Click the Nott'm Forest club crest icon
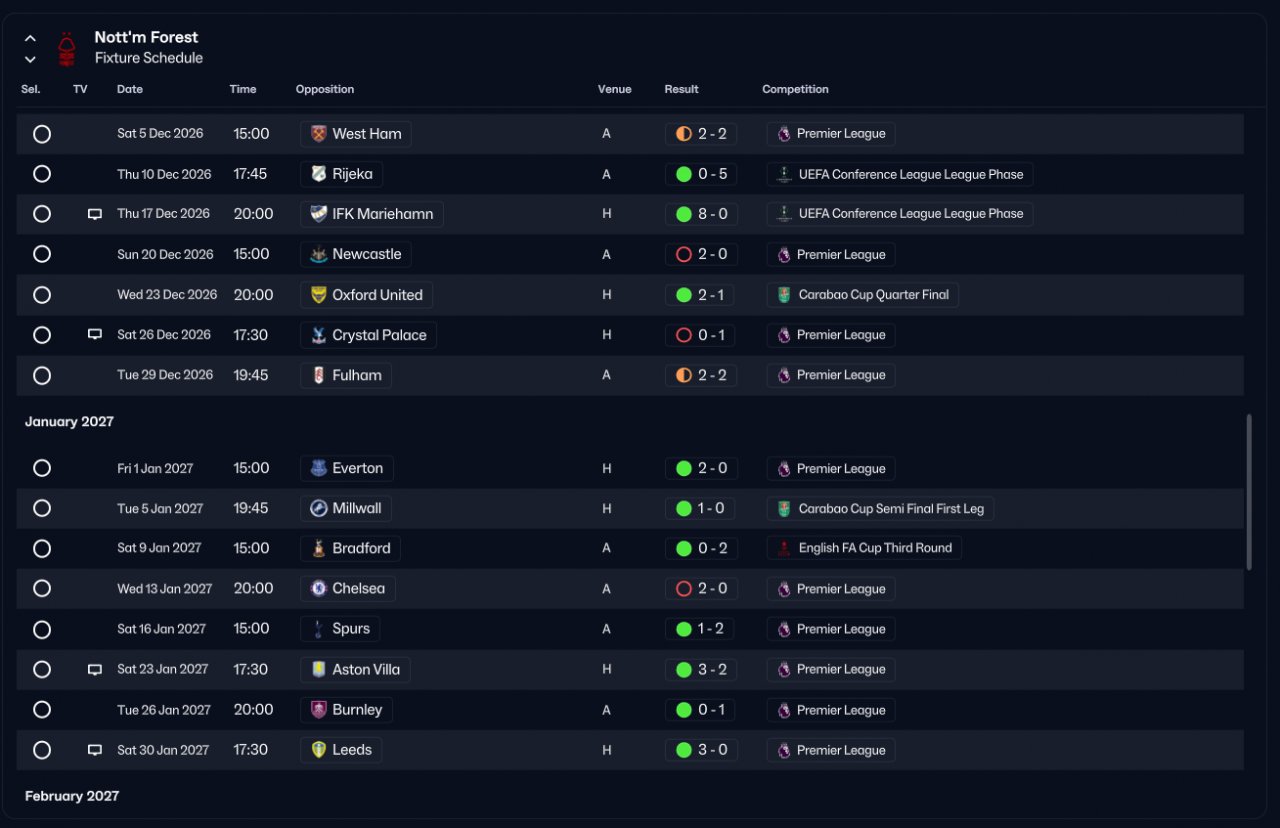Viewport: 1280px width, 828px height. [66, 49]
